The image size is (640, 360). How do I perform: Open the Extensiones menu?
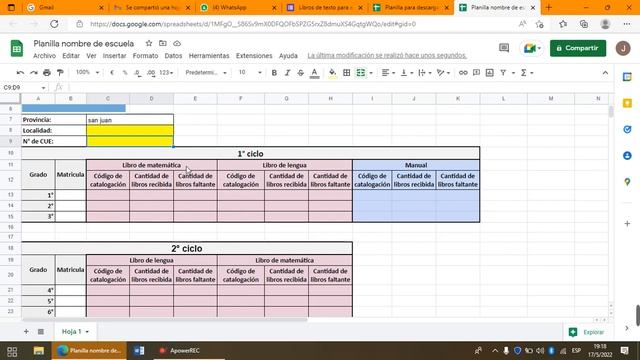coord(254,56)
